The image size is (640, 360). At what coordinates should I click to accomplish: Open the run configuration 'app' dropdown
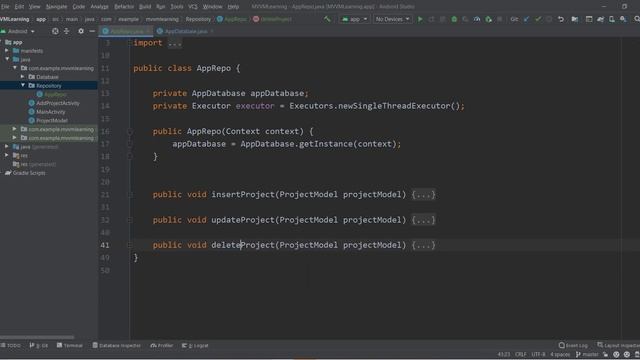354,19
